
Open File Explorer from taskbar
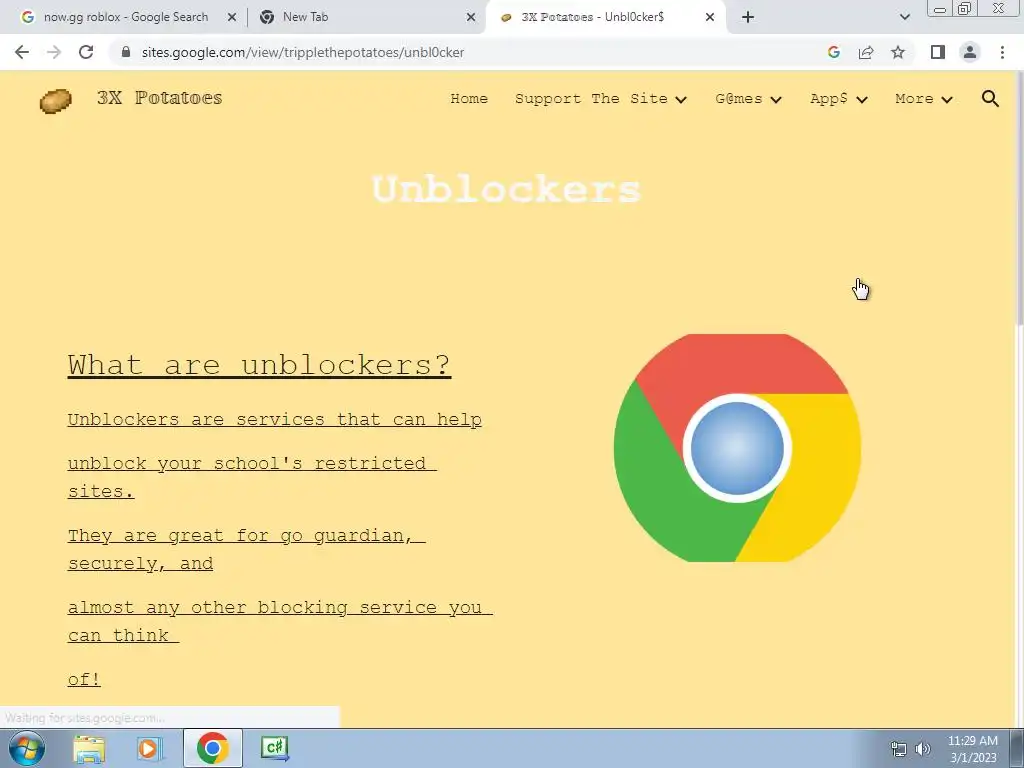click(x=89, y=749)
